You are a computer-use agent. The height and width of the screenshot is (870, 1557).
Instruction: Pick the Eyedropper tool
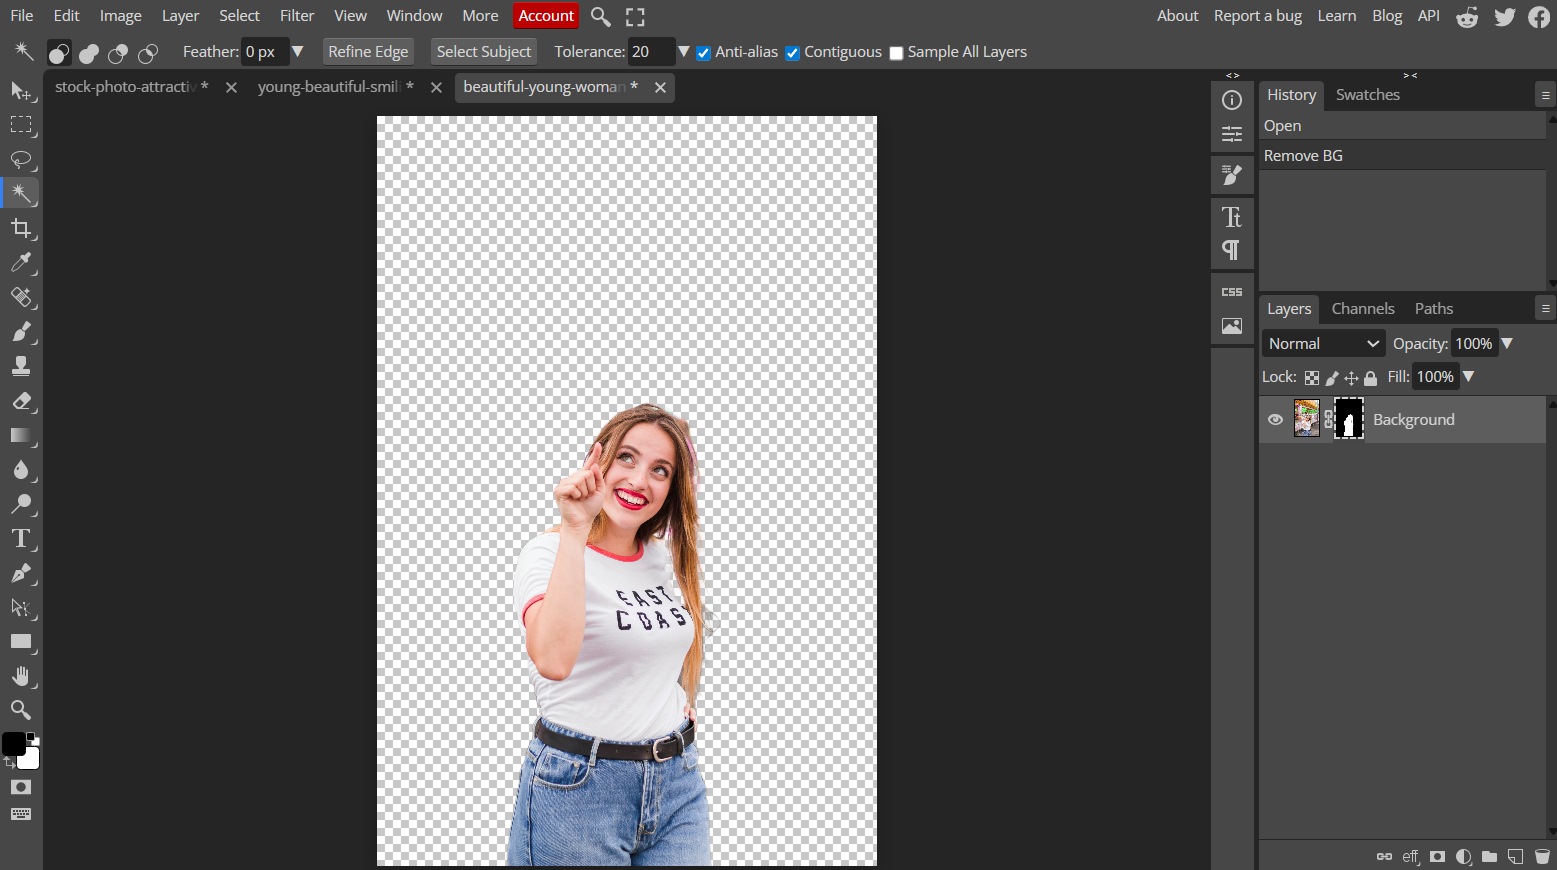point(22,263)
